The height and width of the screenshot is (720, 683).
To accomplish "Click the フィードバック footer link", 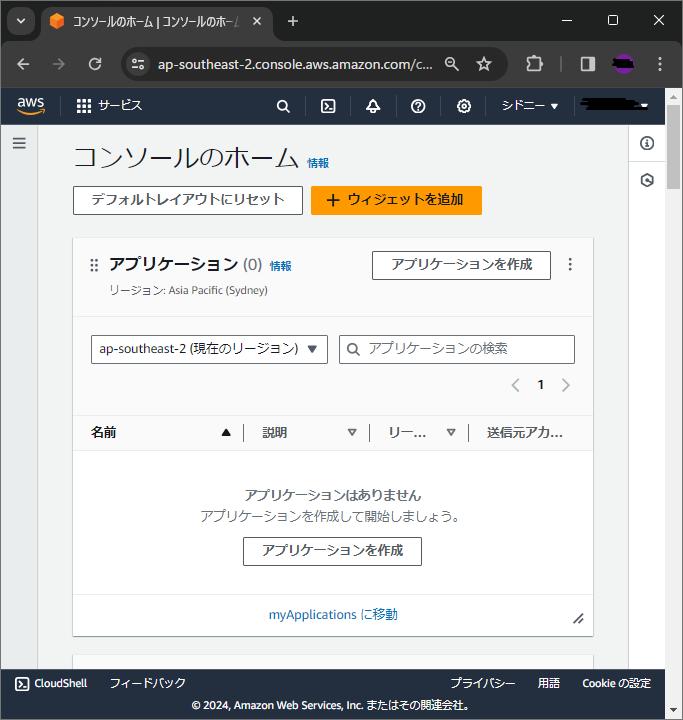I will (x=147, y=683).
